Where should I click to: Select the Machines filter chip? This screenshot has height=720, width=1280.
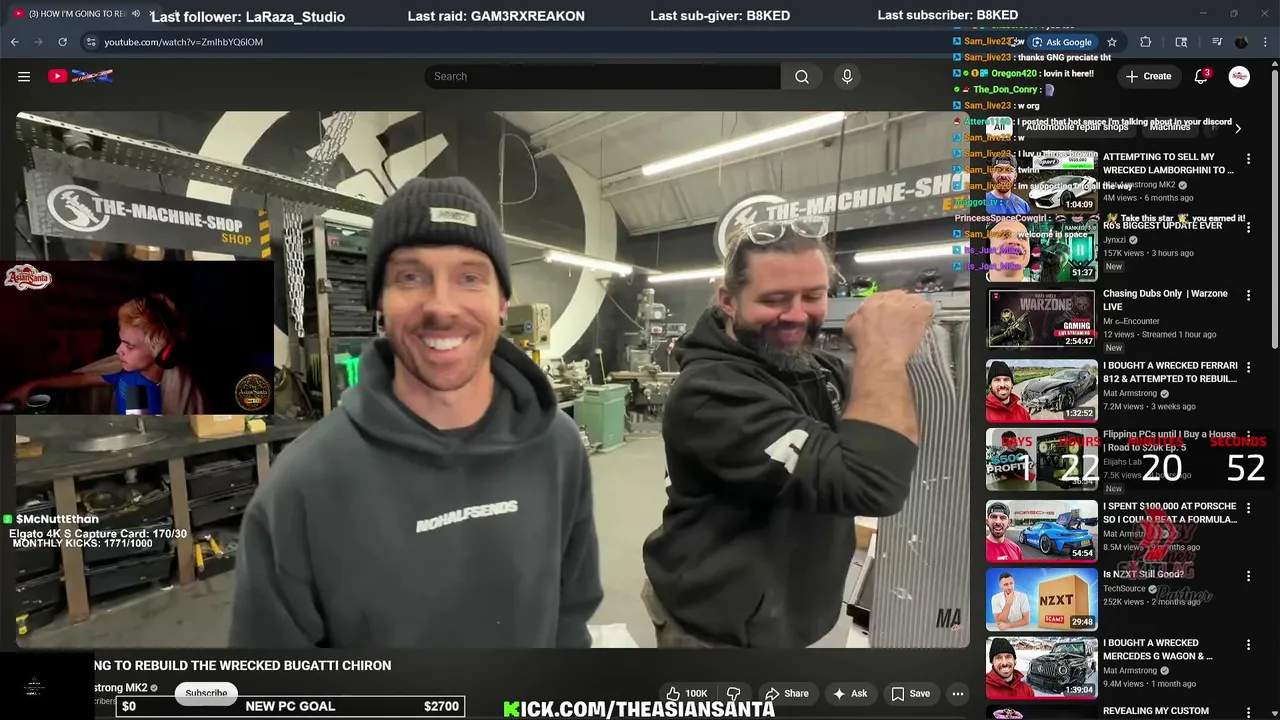(1170, 127)
